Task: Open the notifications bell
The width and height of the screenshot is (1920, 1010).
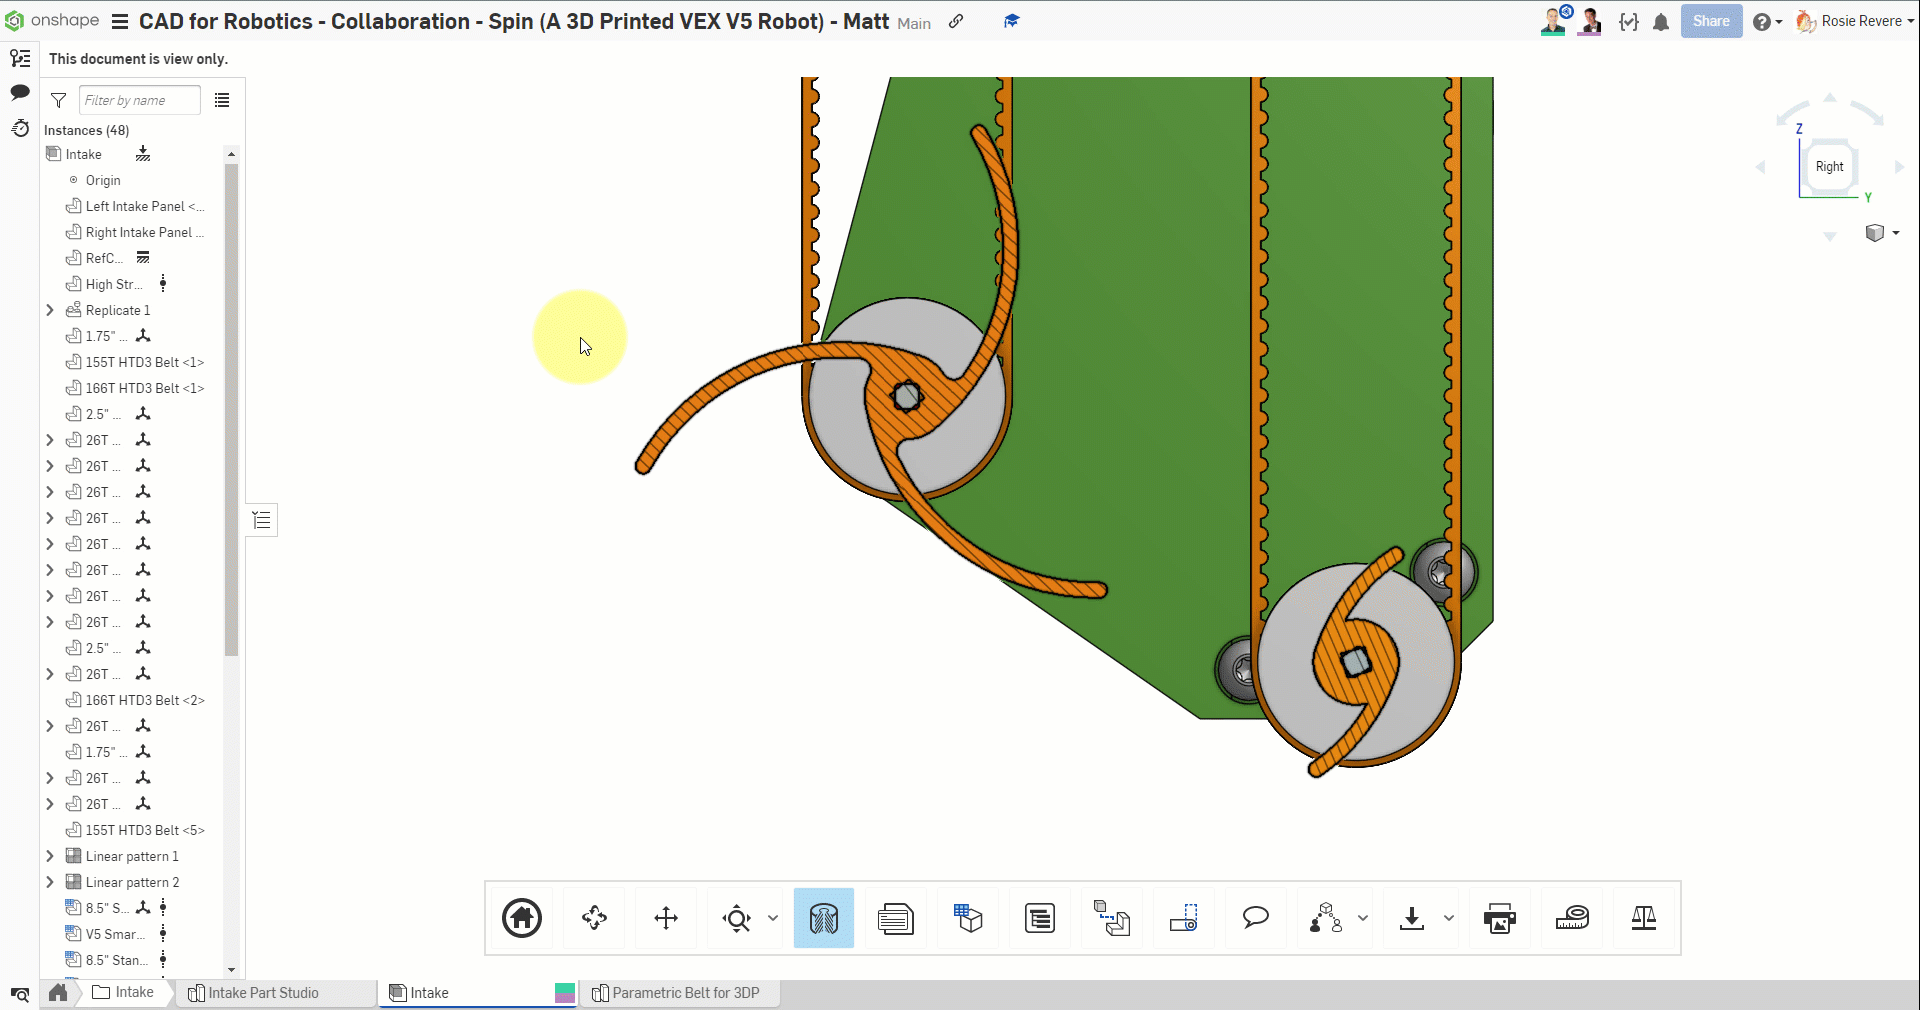Action: pyautogui.click(x=1661, y=22)
